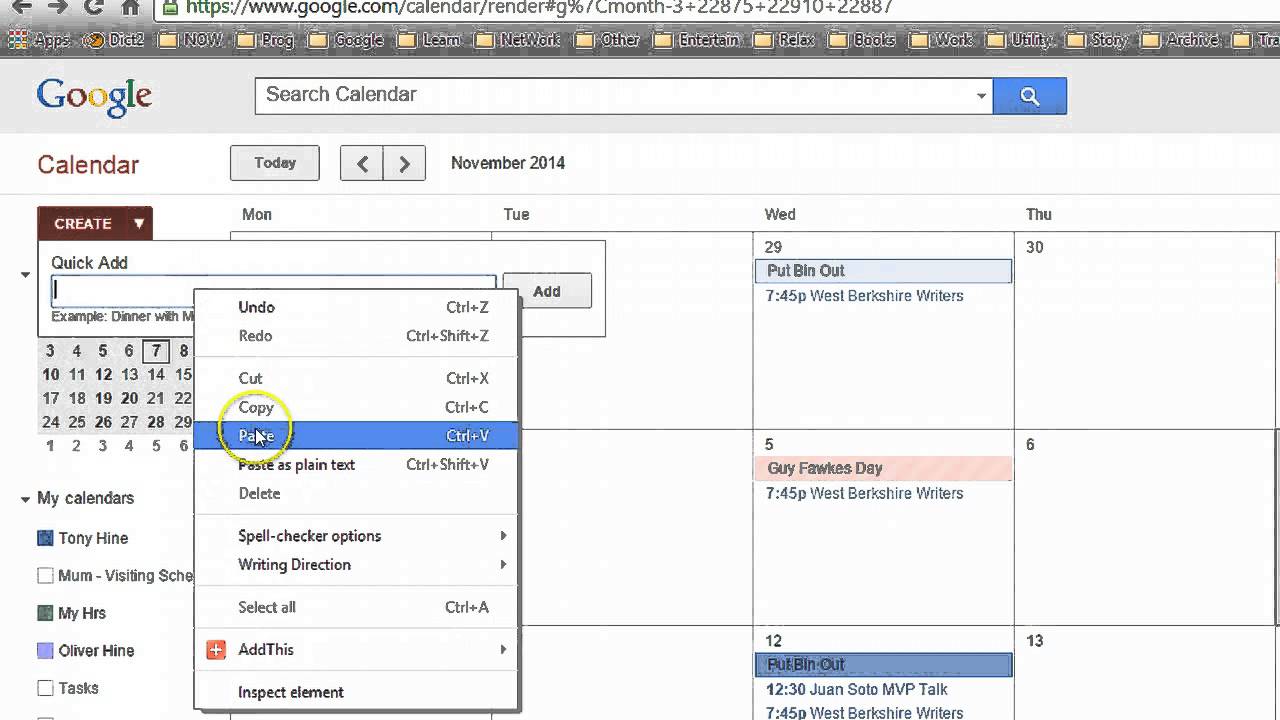Click the browser forward arrow
This screenshot has height=720, width=1280.
57,7
